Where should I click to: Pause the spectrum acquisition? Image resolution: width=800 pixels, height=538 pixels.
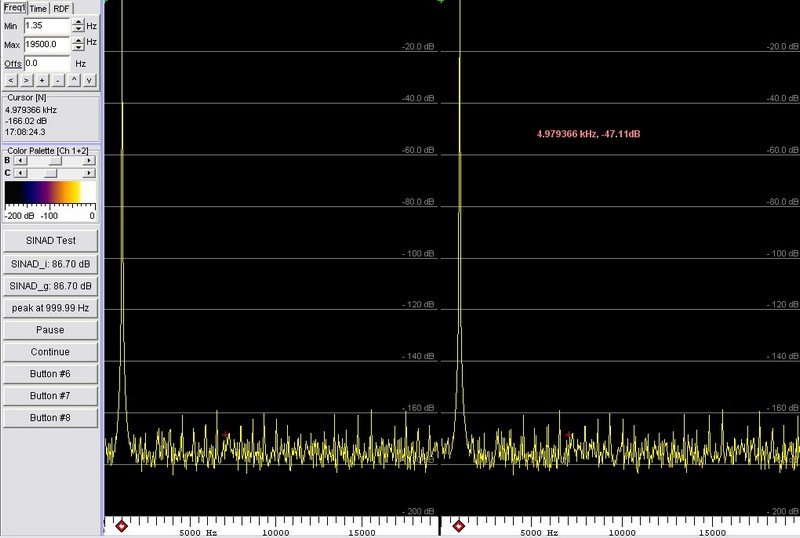click(51, 330)
